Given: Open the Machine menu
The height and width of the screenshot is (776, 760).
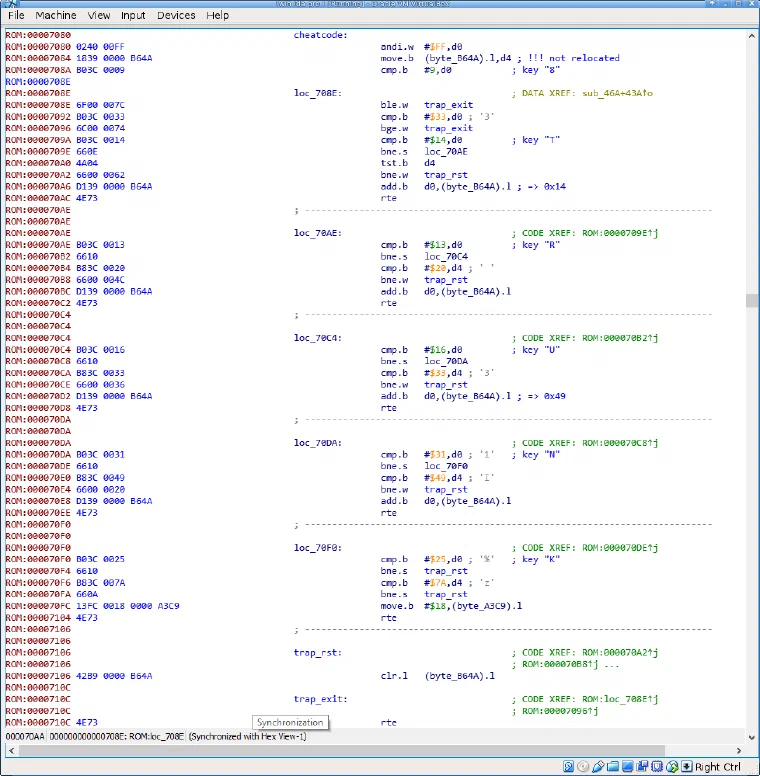Looking at the screenshot, I should pos(56,15).
